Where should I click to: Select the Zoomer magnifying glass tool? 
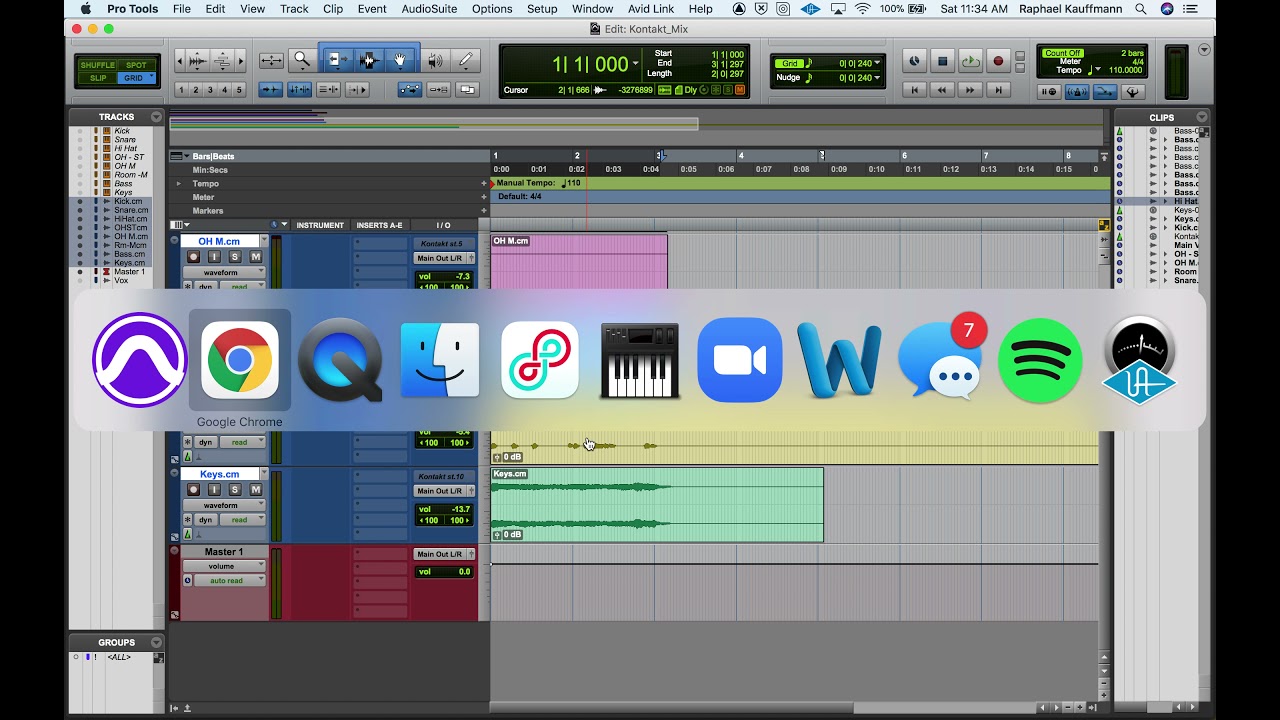[302, 61]
